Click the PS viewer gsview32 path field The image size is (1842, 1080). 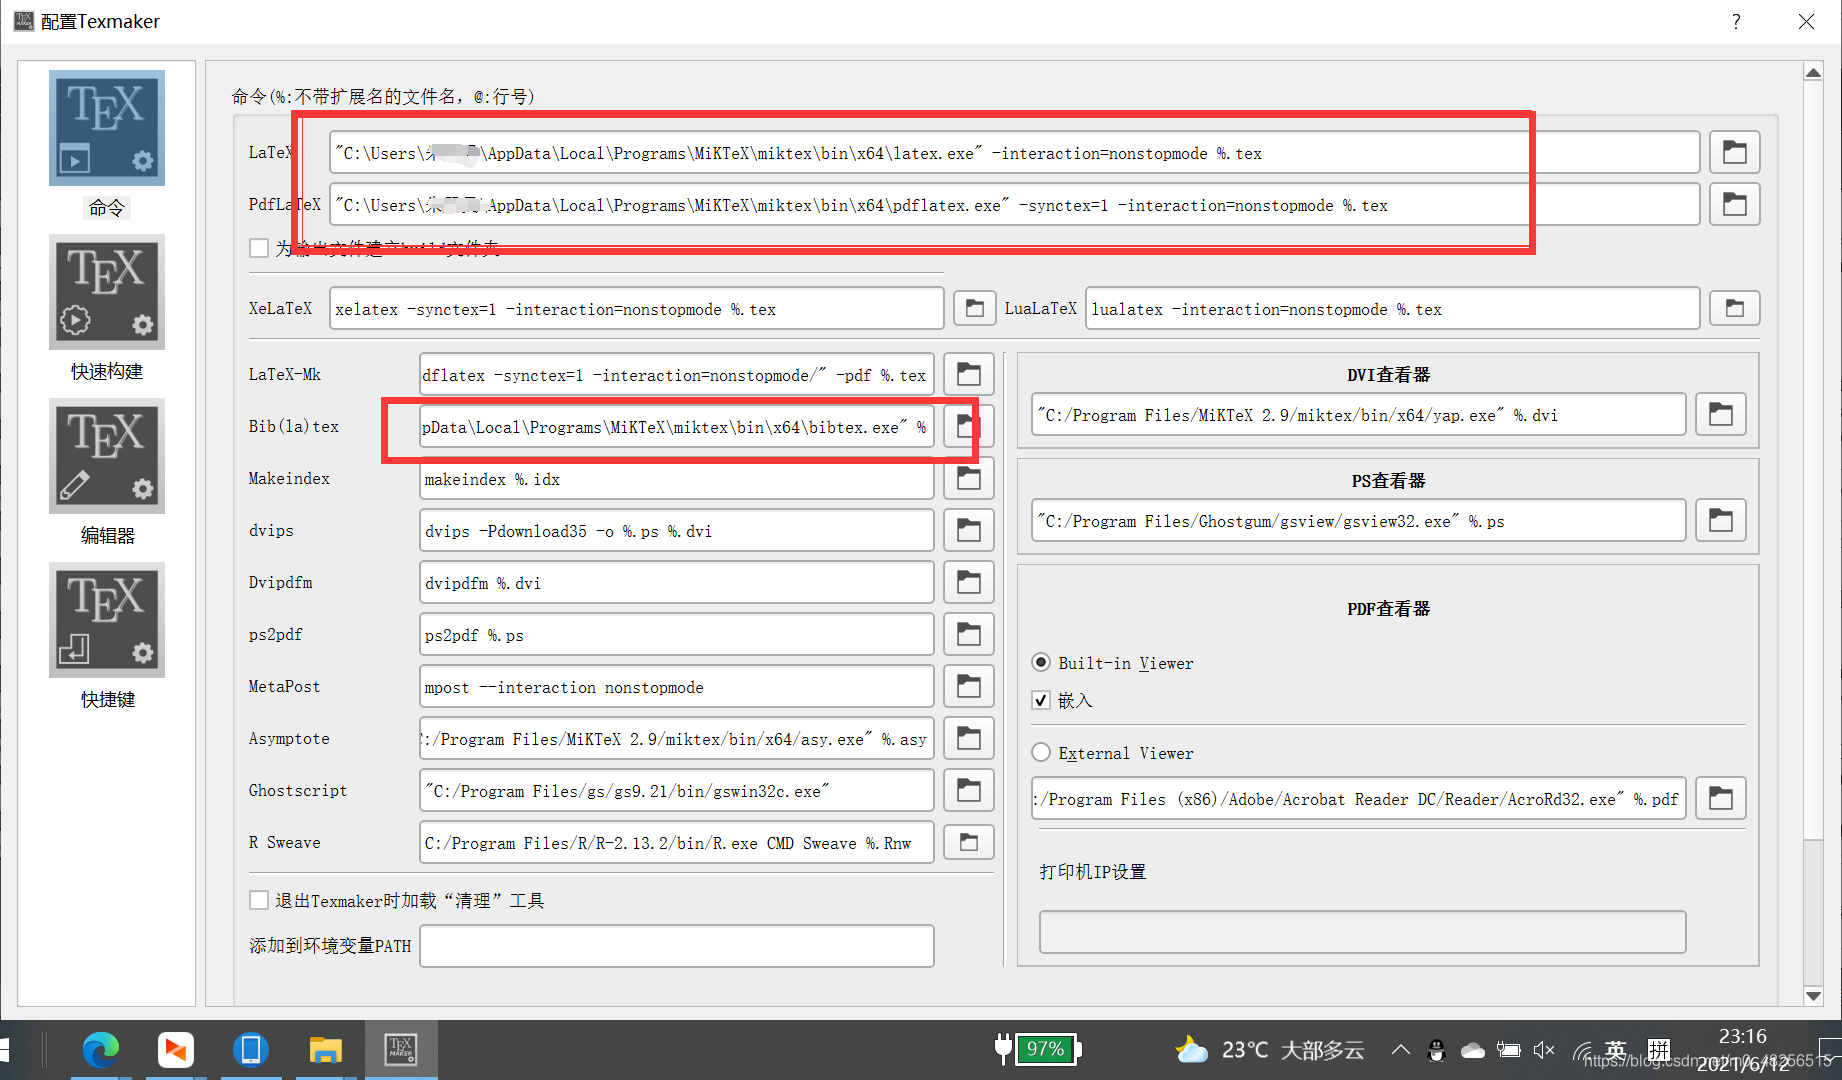[1358, 520]
